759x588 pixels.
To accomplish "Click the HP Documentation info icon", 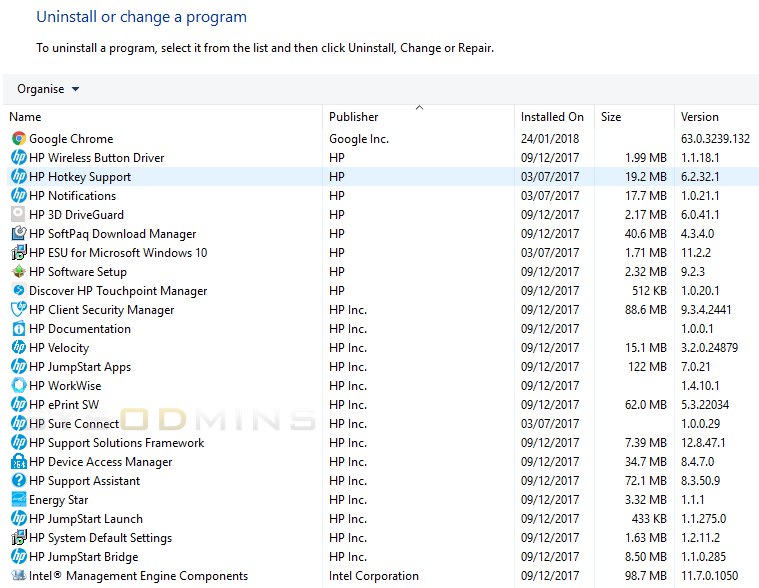I will point(18,329).
